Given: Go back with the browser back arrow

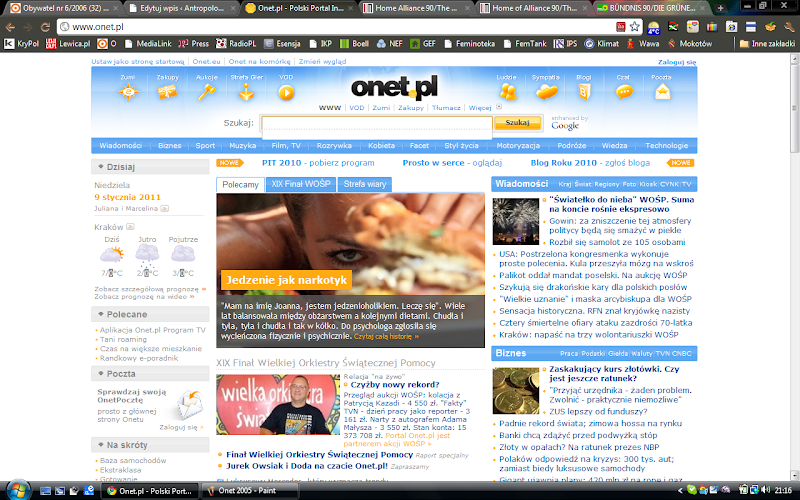Looking at the screenshot, I should (x=10, y=27).
